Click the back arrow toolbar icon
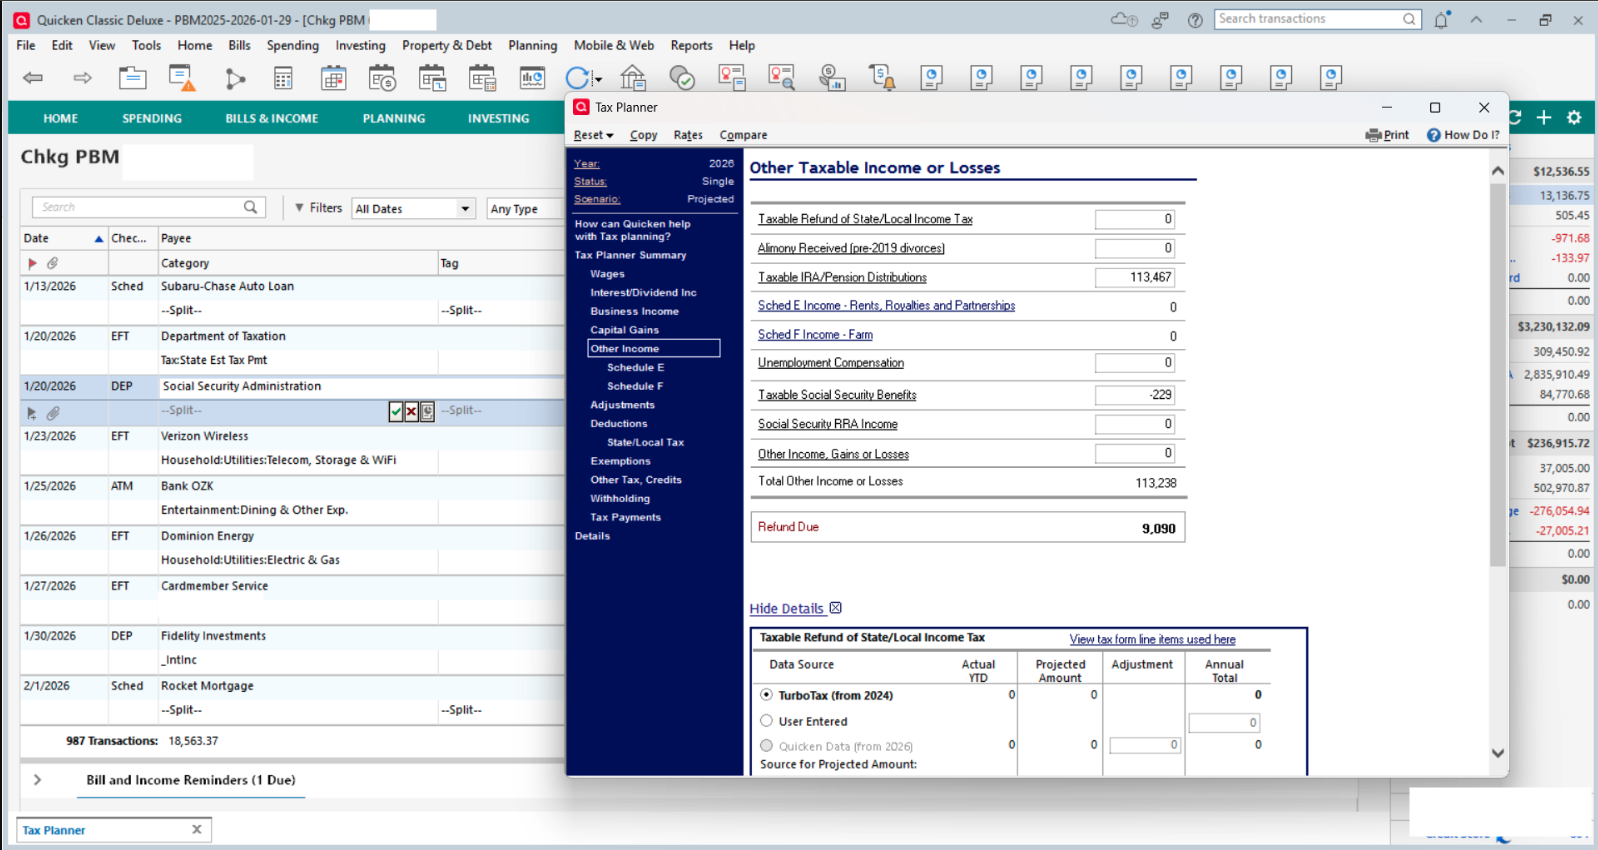The width and height of the screenshot is (1598, 850). click(x=33, y=78)
